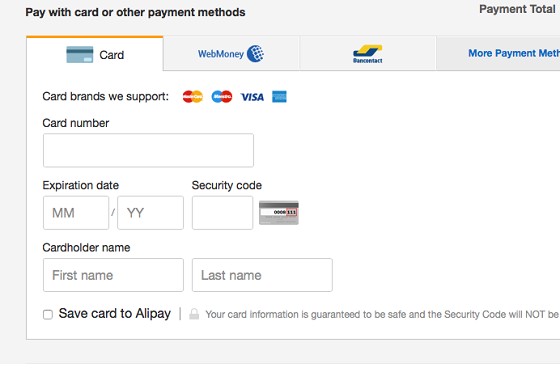Click the security code card illustration
Screen dimensions: 560x372
coord(279,213)
